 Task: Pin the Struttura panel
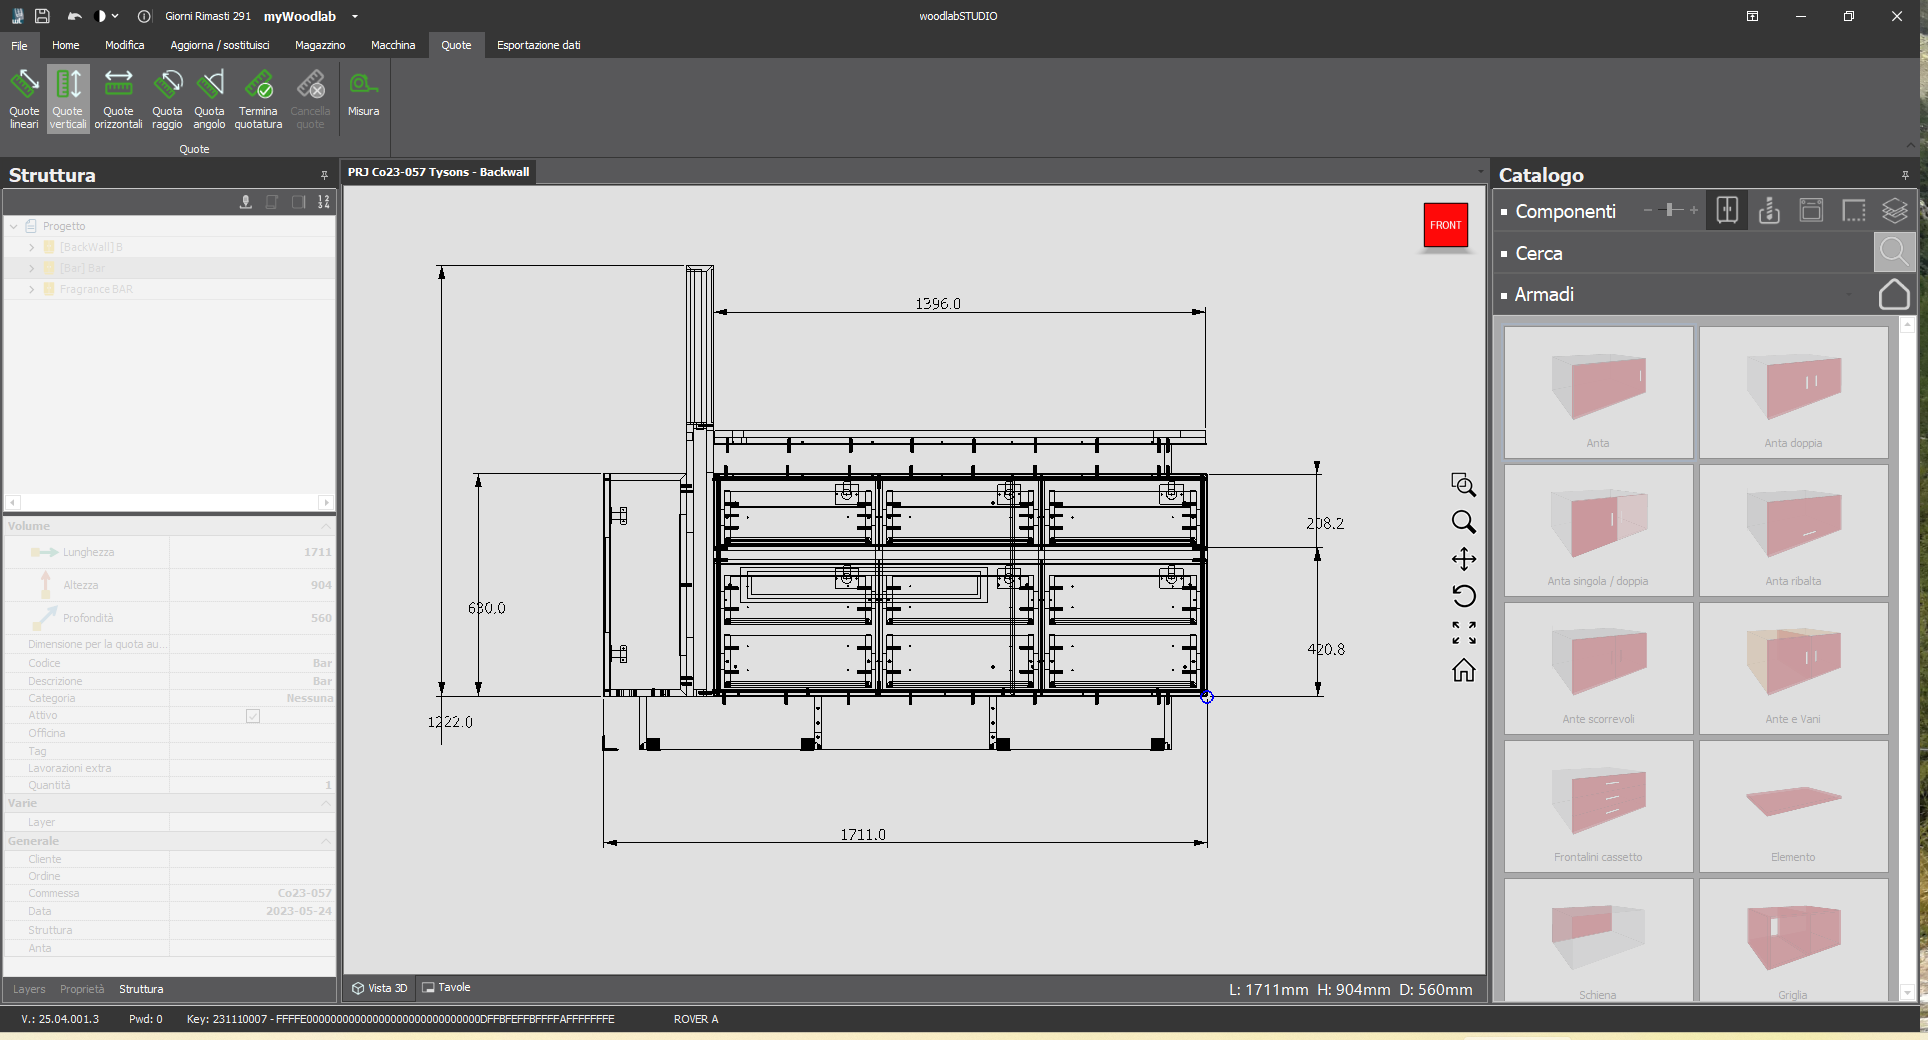[x=324, y=175]
